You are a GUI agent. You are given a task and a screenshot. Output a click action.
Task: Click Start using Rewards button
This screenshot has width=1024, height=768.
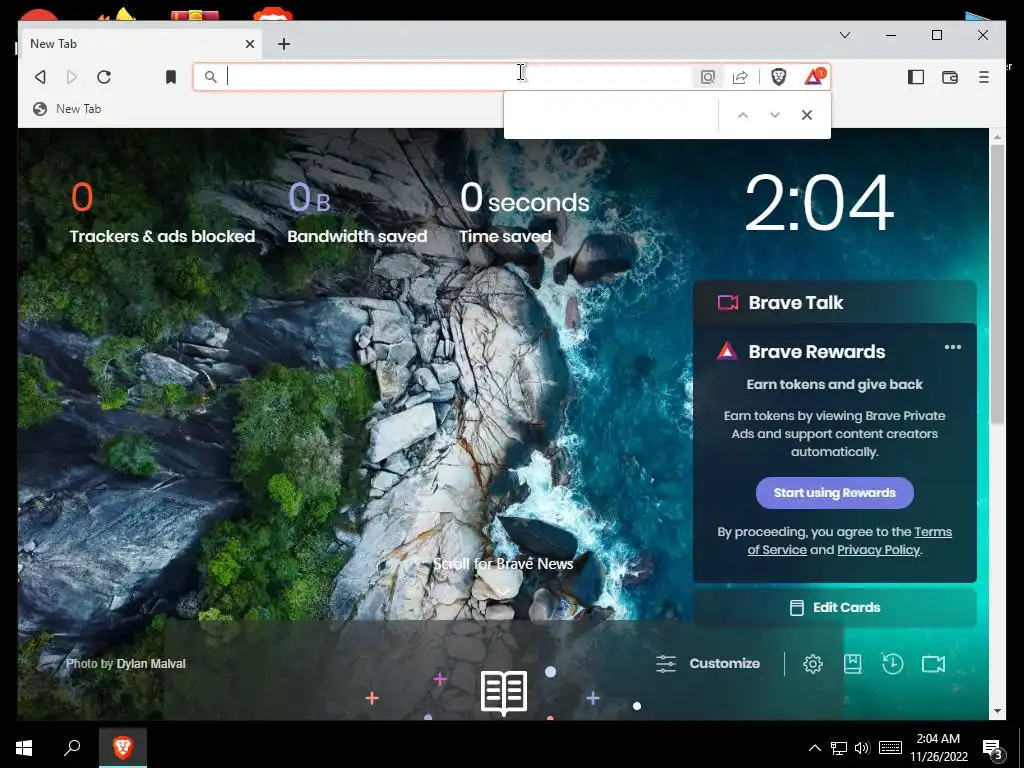835,493
